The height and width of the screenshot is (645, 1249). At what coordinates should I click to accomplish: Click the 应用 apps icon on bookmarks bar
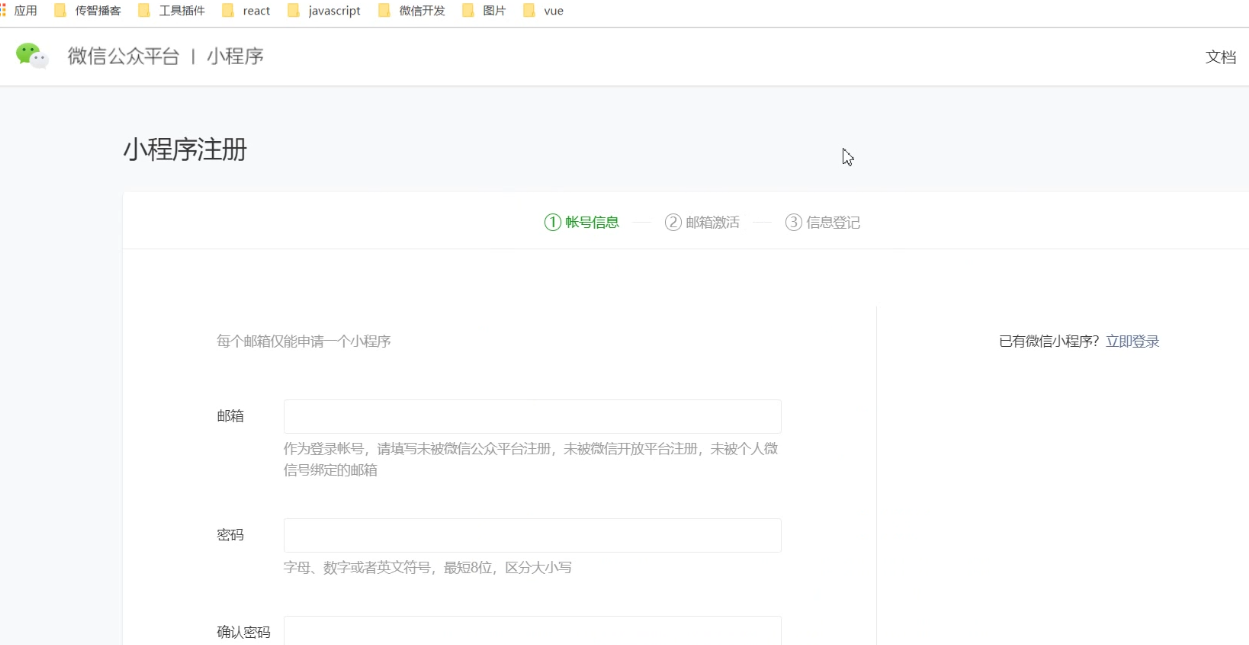pyautogui.click(x=21, y=10)
